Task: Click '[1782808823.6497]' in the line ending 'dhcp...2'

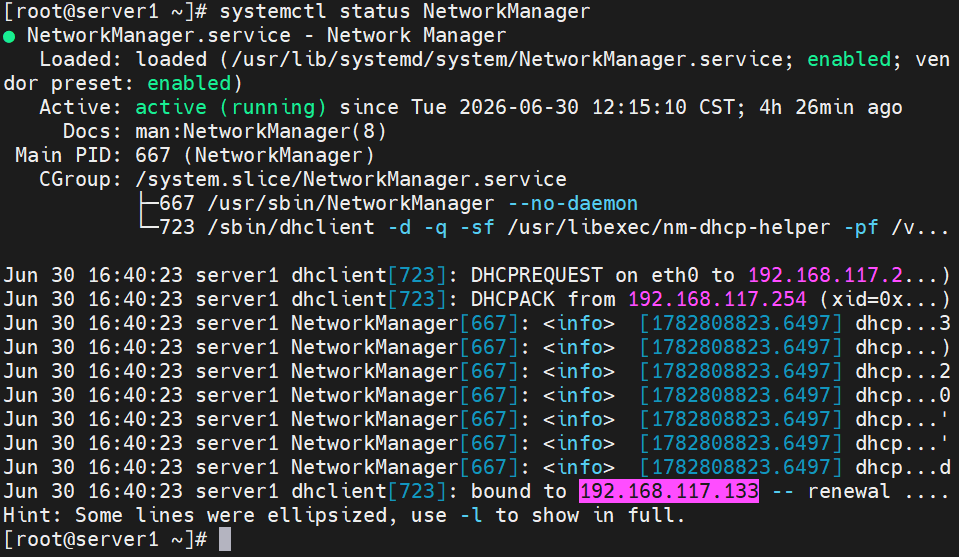Action: pos(741,371)
